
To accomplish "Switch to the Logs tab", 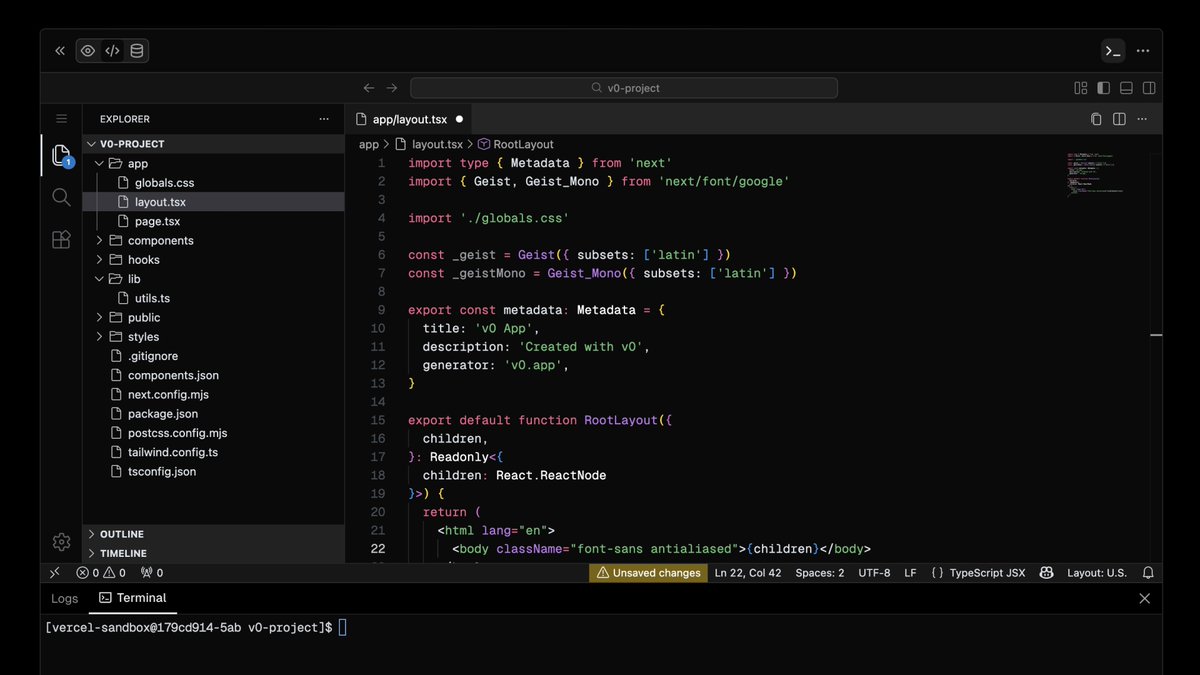I will click(x=65, y=598).
